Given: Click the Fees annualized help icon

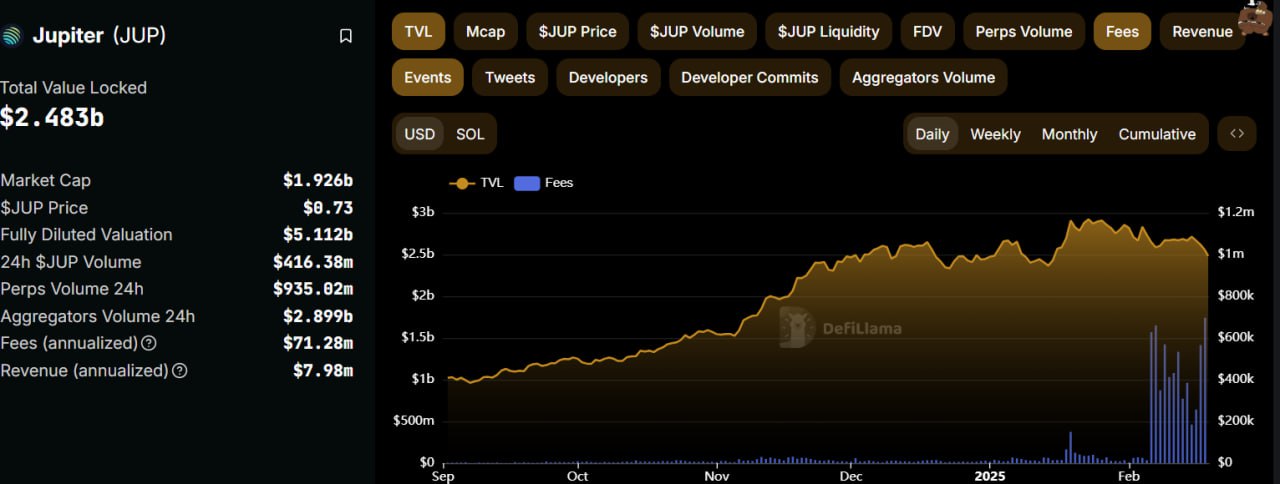Looking at the screenshot, I should click(x=149, y=343).
